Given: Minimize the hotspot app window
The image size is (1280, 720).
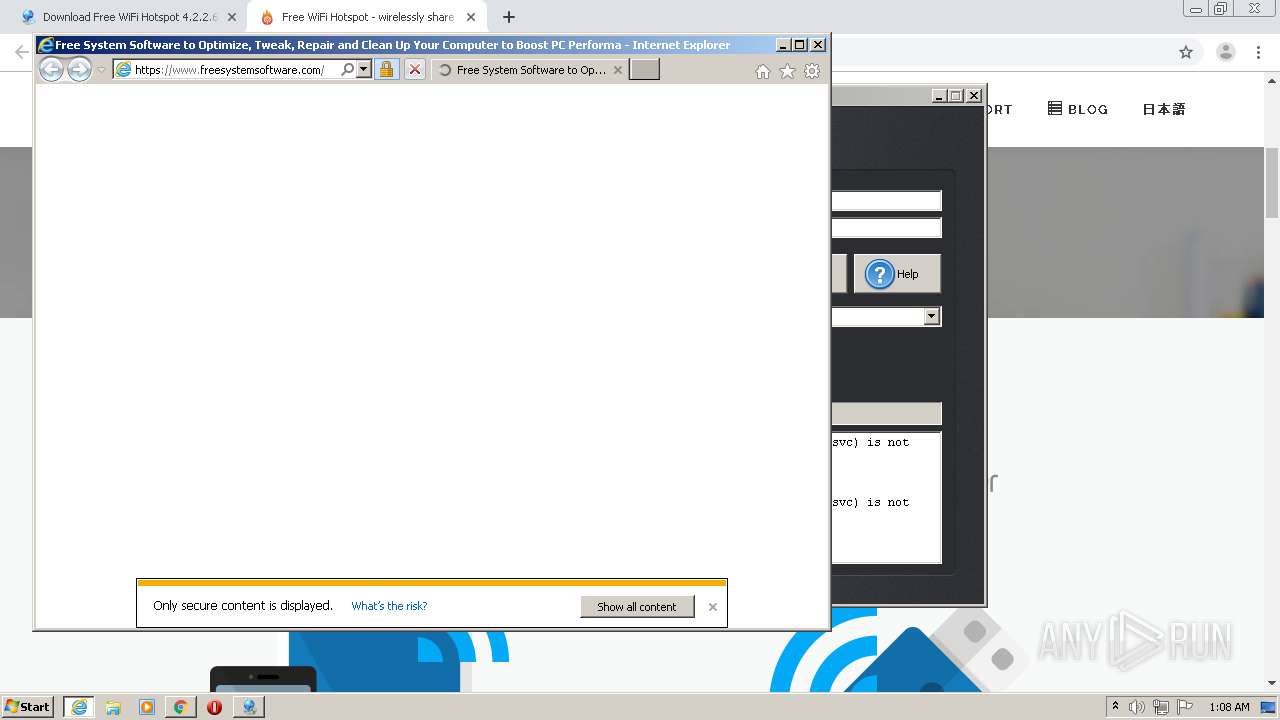Looking at the screenshot, I should coord(939,96).
